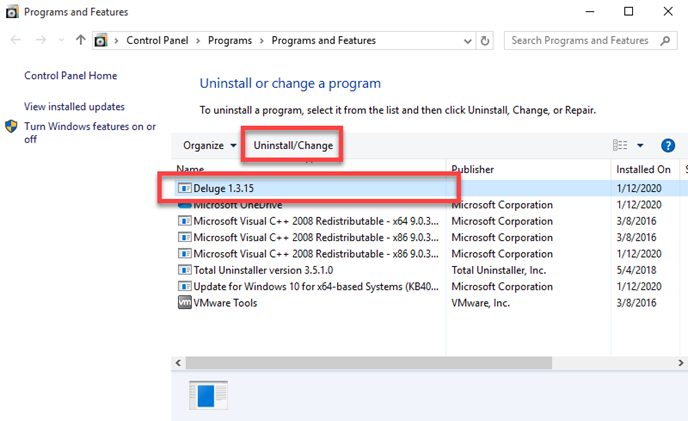Viewport: 688px width, 421px height.
Task: Click the Deluge 1.3.15 program icon
Action: click(185, 188)
